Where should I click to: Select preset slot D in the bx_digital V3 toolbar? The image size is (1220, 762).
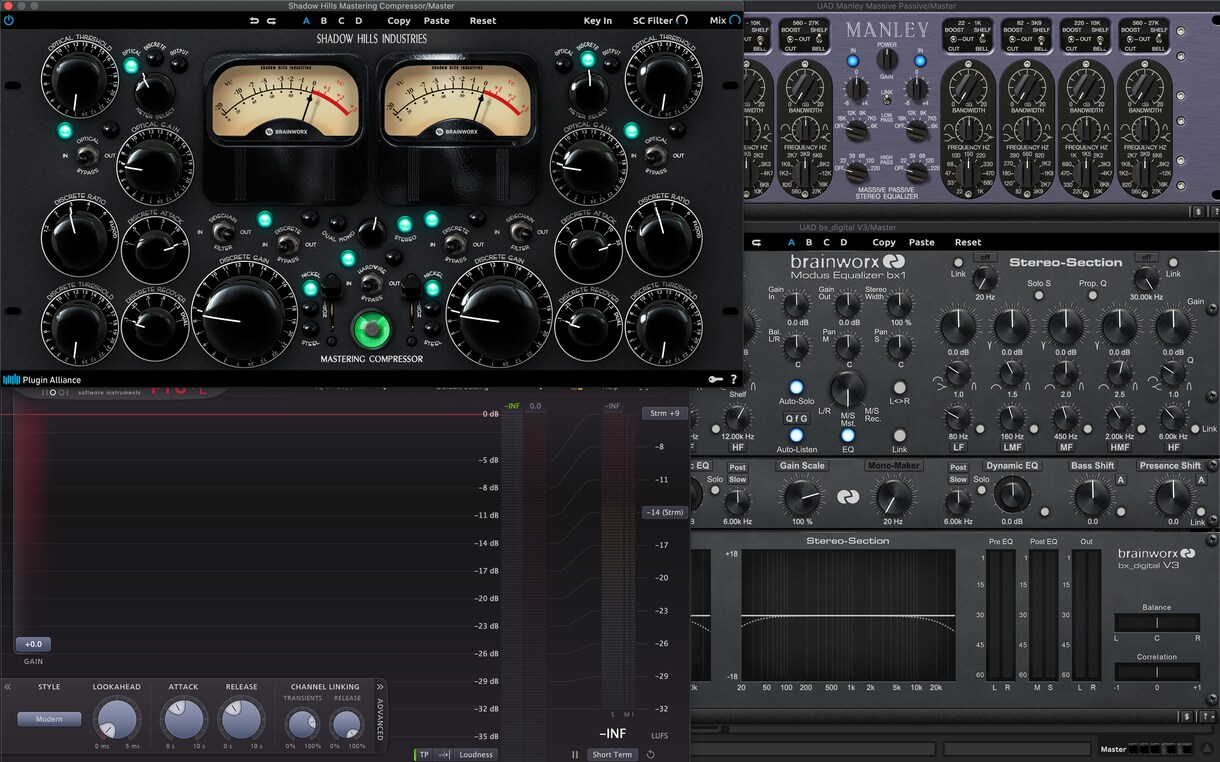(x=844, y=242)
